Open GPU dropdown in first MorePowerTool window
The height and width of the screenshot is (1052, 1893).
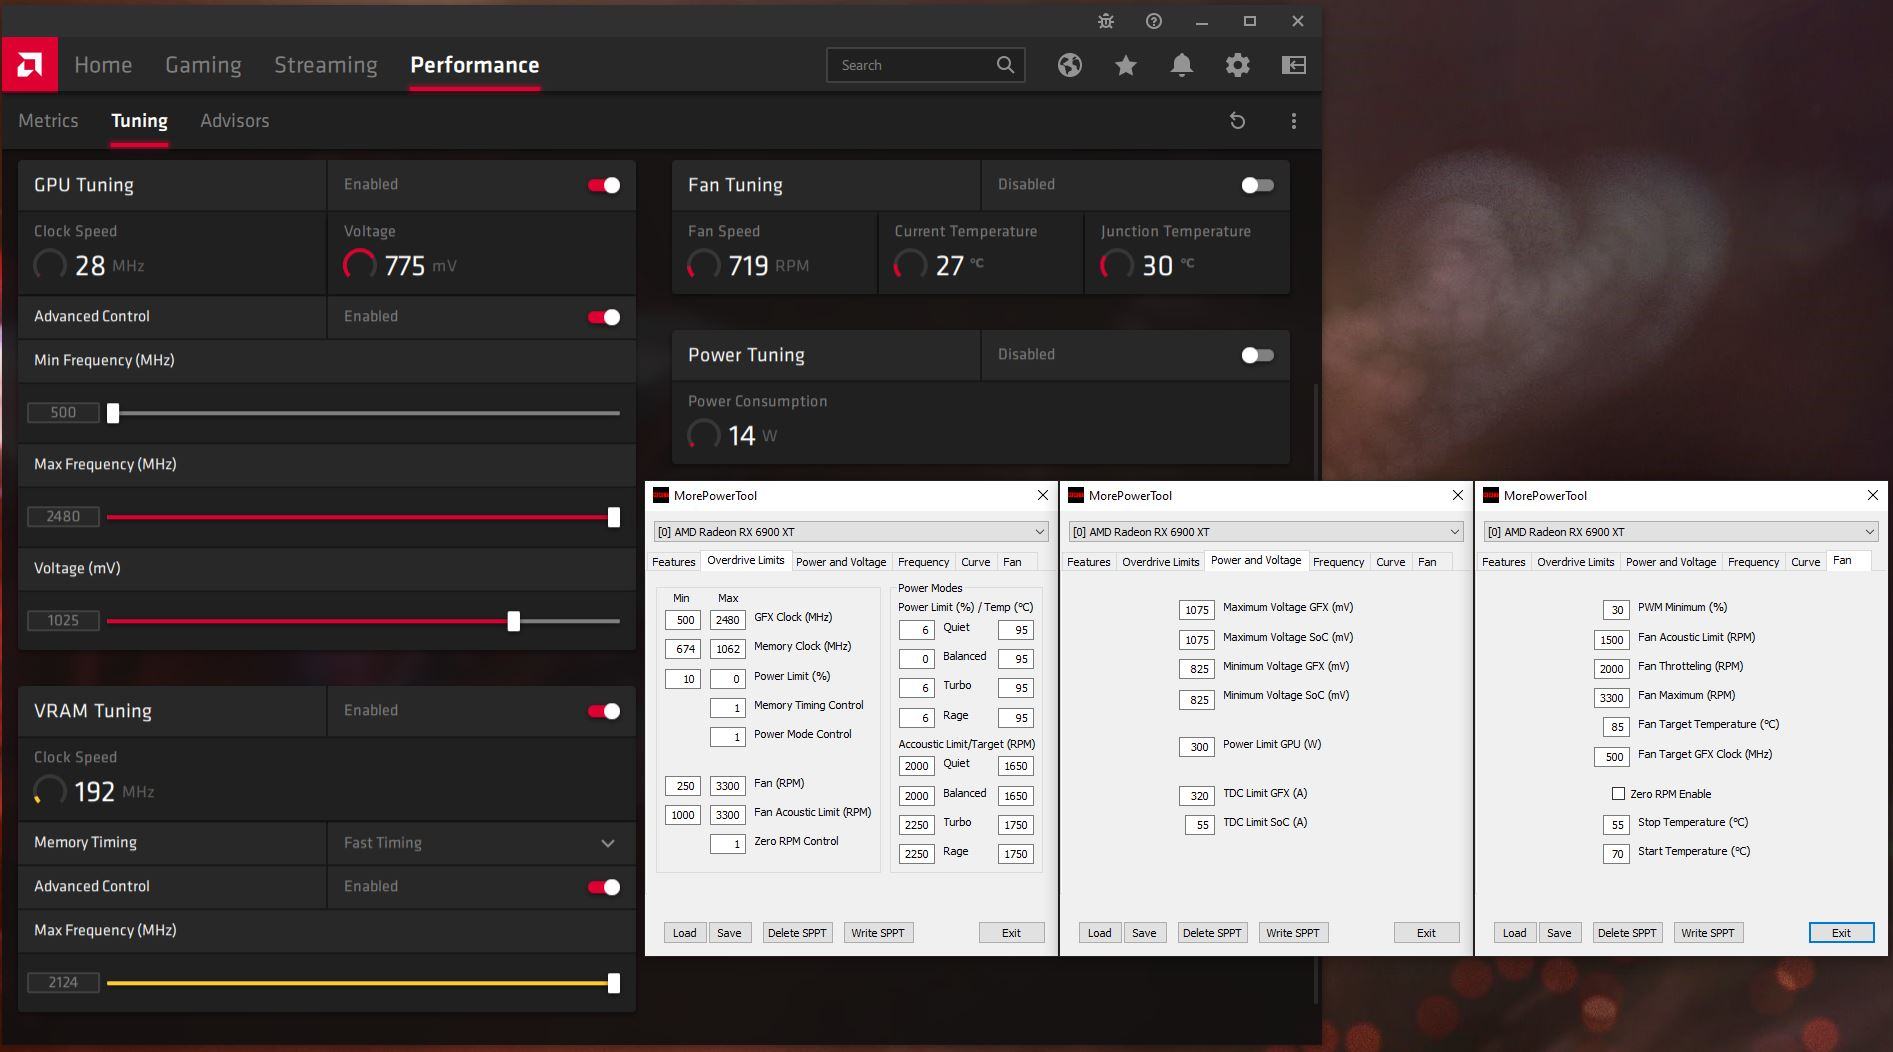tap(851, 532)
